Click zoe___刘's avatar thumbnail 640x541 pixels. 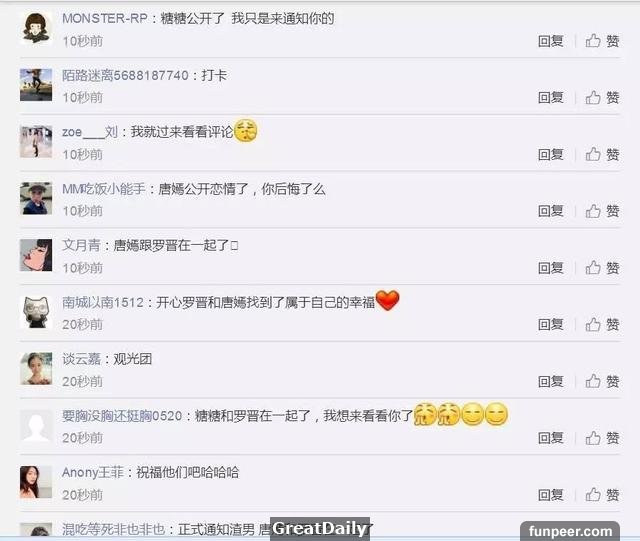coord(36,142)
